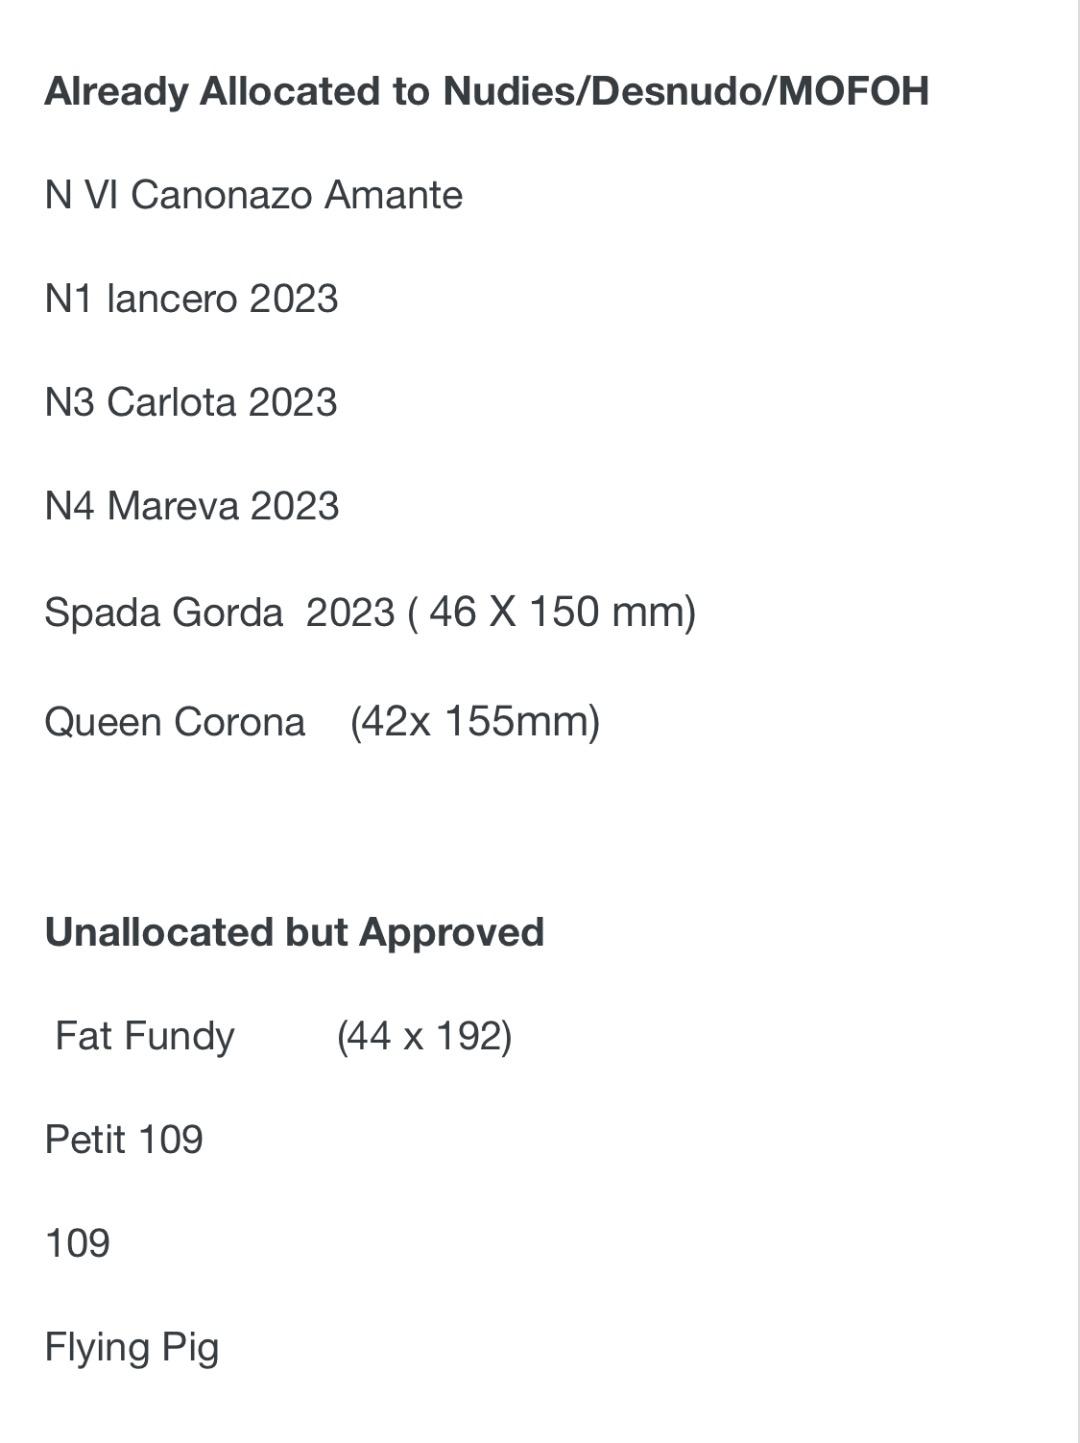This screenshot has height=1443, width=1080.
Task: Select the (46 X 150 mm) dimensions
Action: [x=552, y=612]
